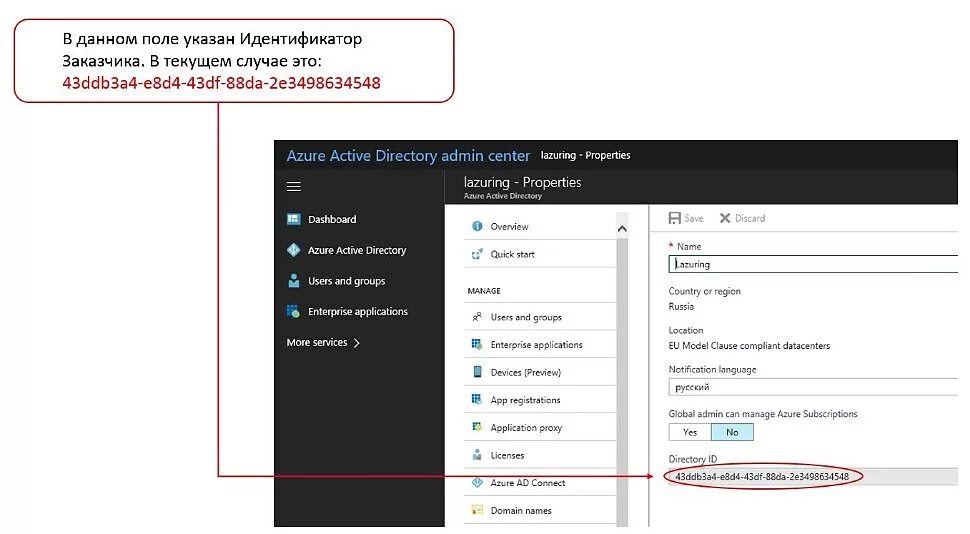This screenshot has height=534, width=970.
Task: Click the Country or region label
Action: [x=705, y=291]
